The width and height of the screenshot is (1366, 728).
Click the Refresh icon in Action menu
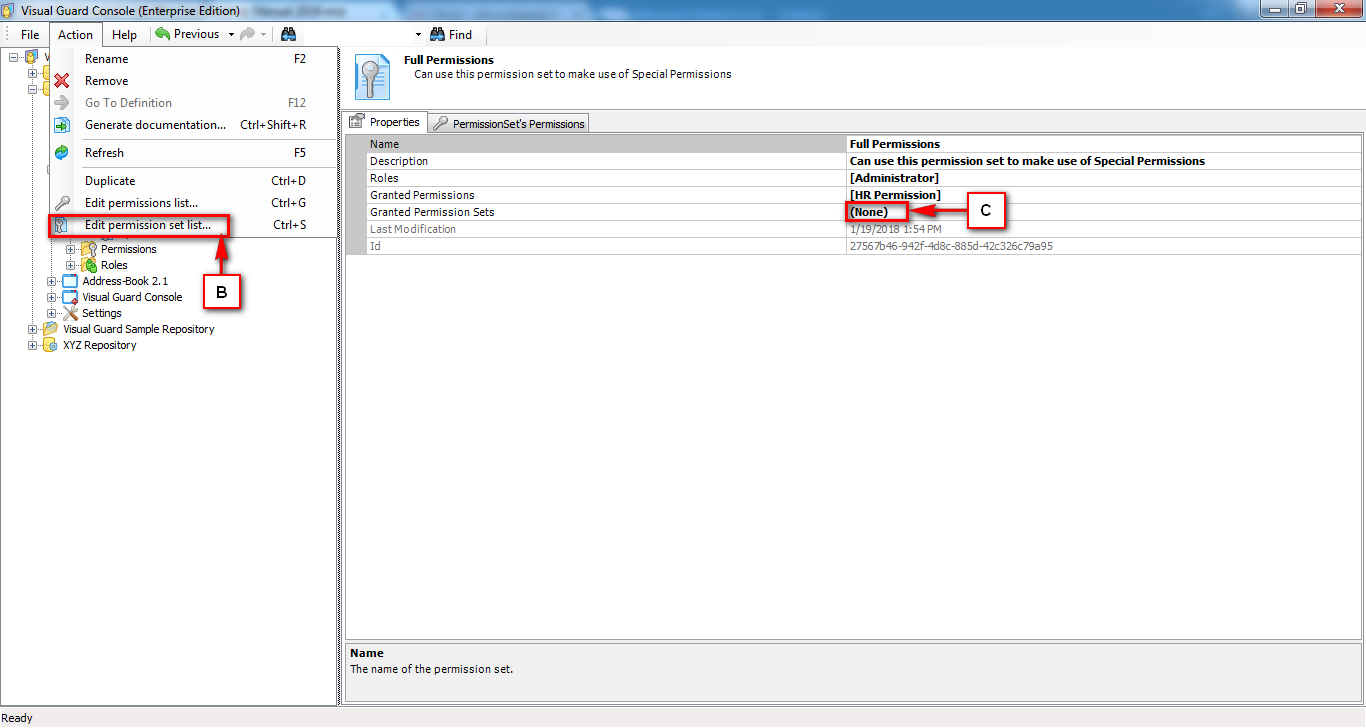tap(62, 153)
